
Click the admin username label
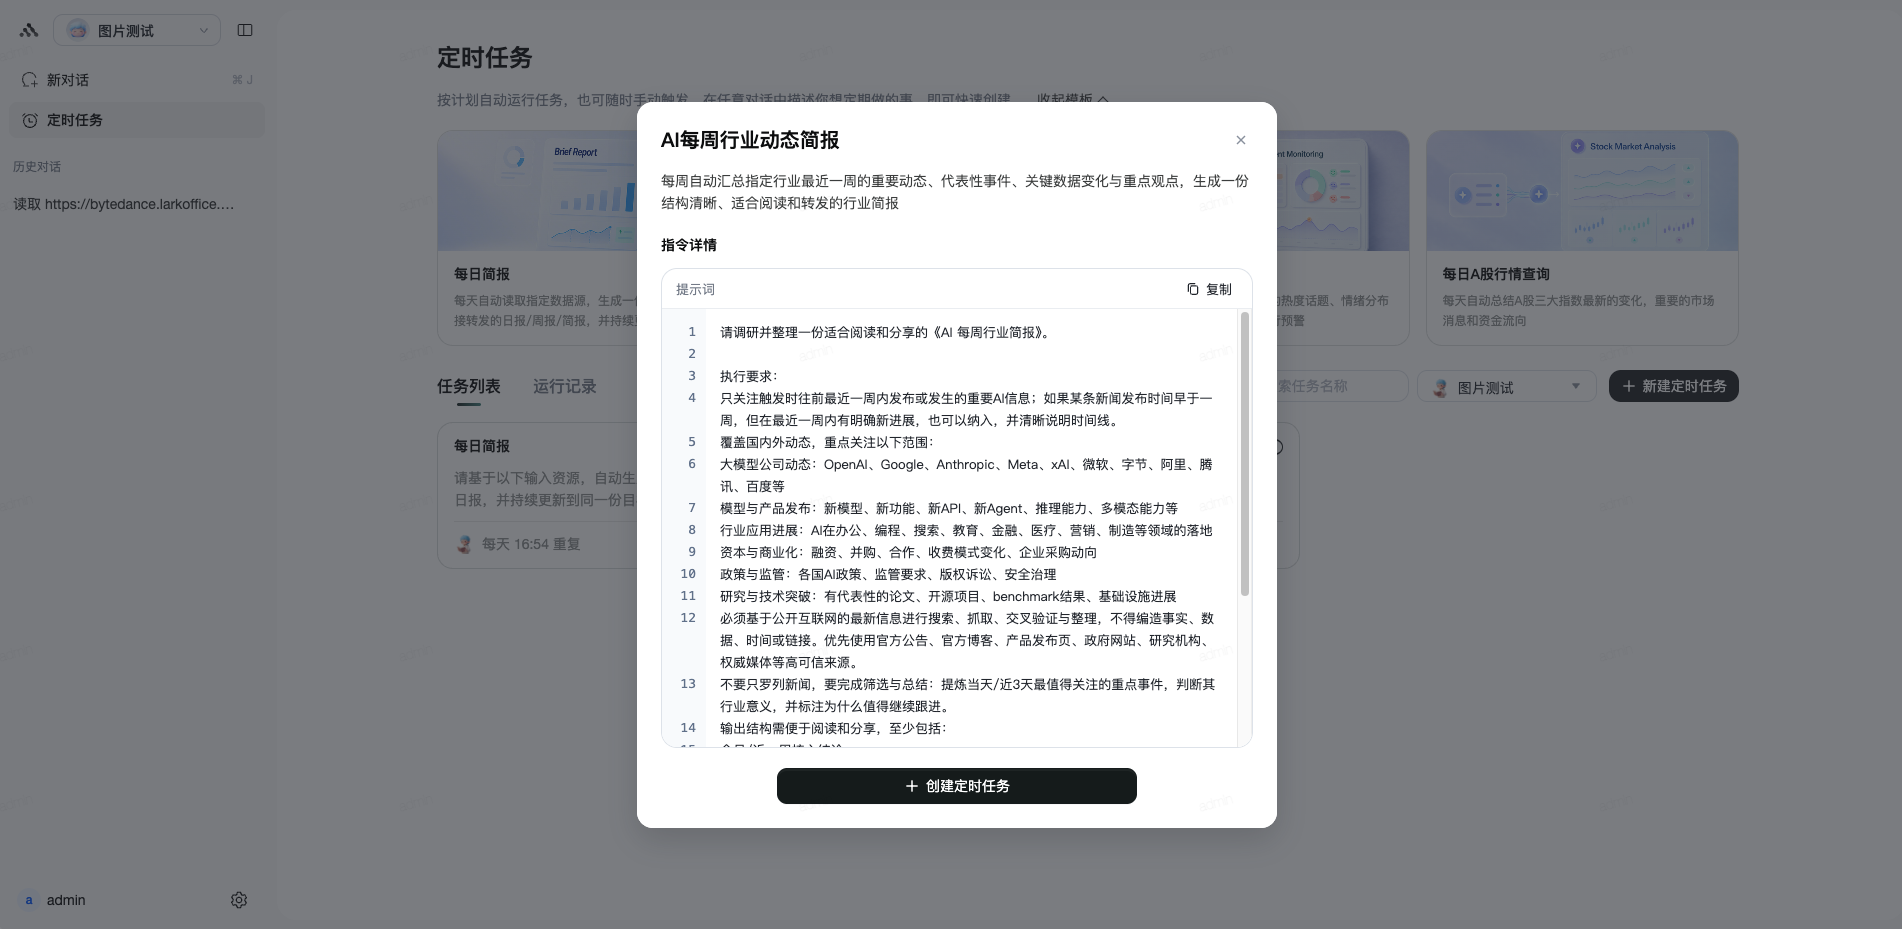[66, 900]
